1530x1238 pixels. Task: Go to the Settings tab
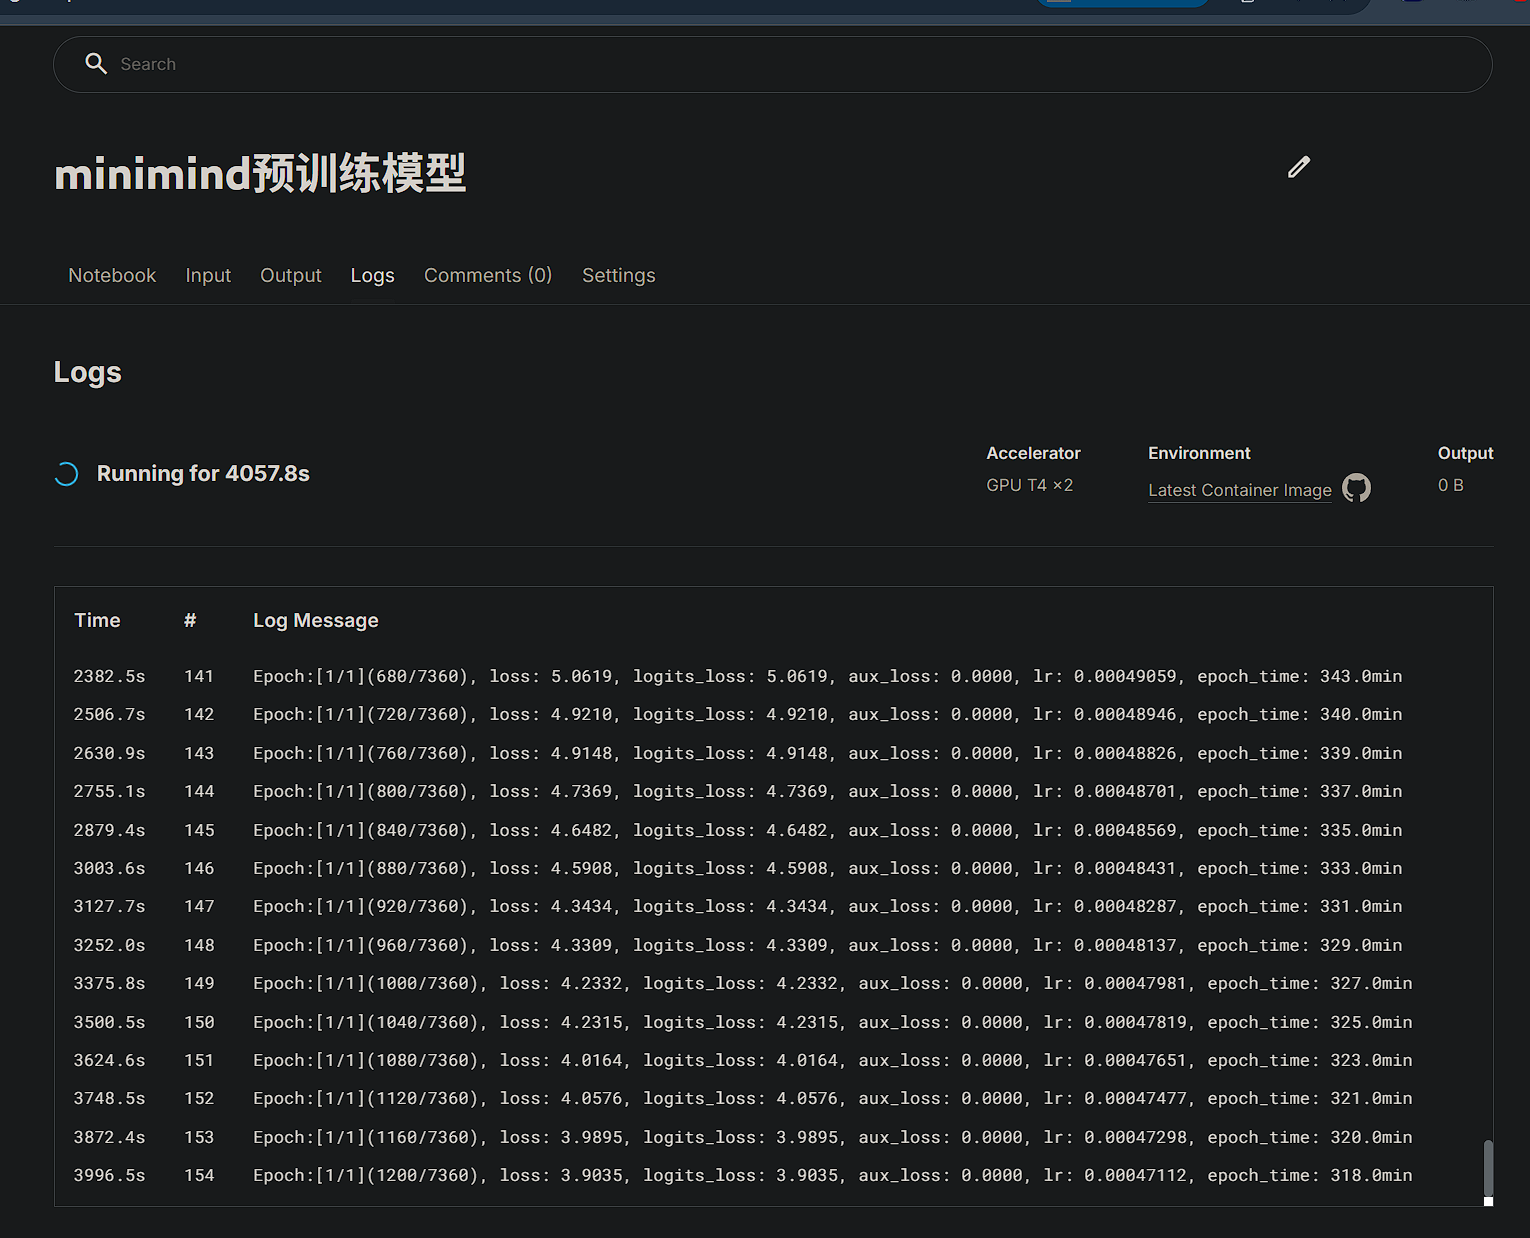pos(618,275)
